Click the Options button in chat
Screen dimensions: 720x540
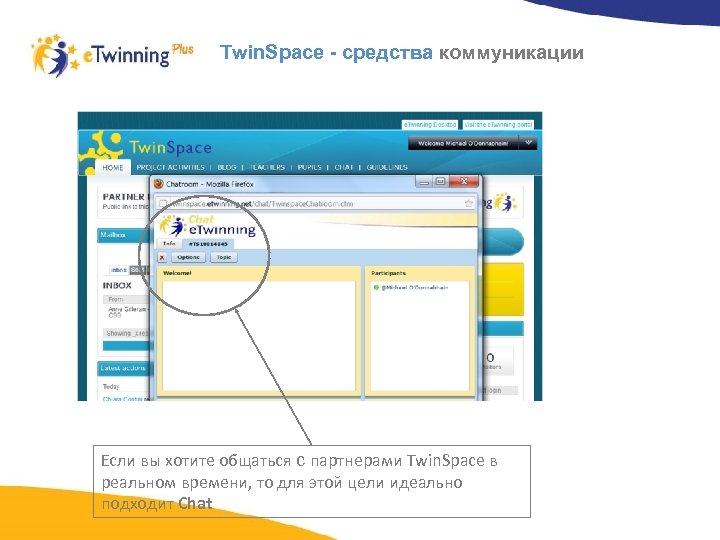coord(188,257)
